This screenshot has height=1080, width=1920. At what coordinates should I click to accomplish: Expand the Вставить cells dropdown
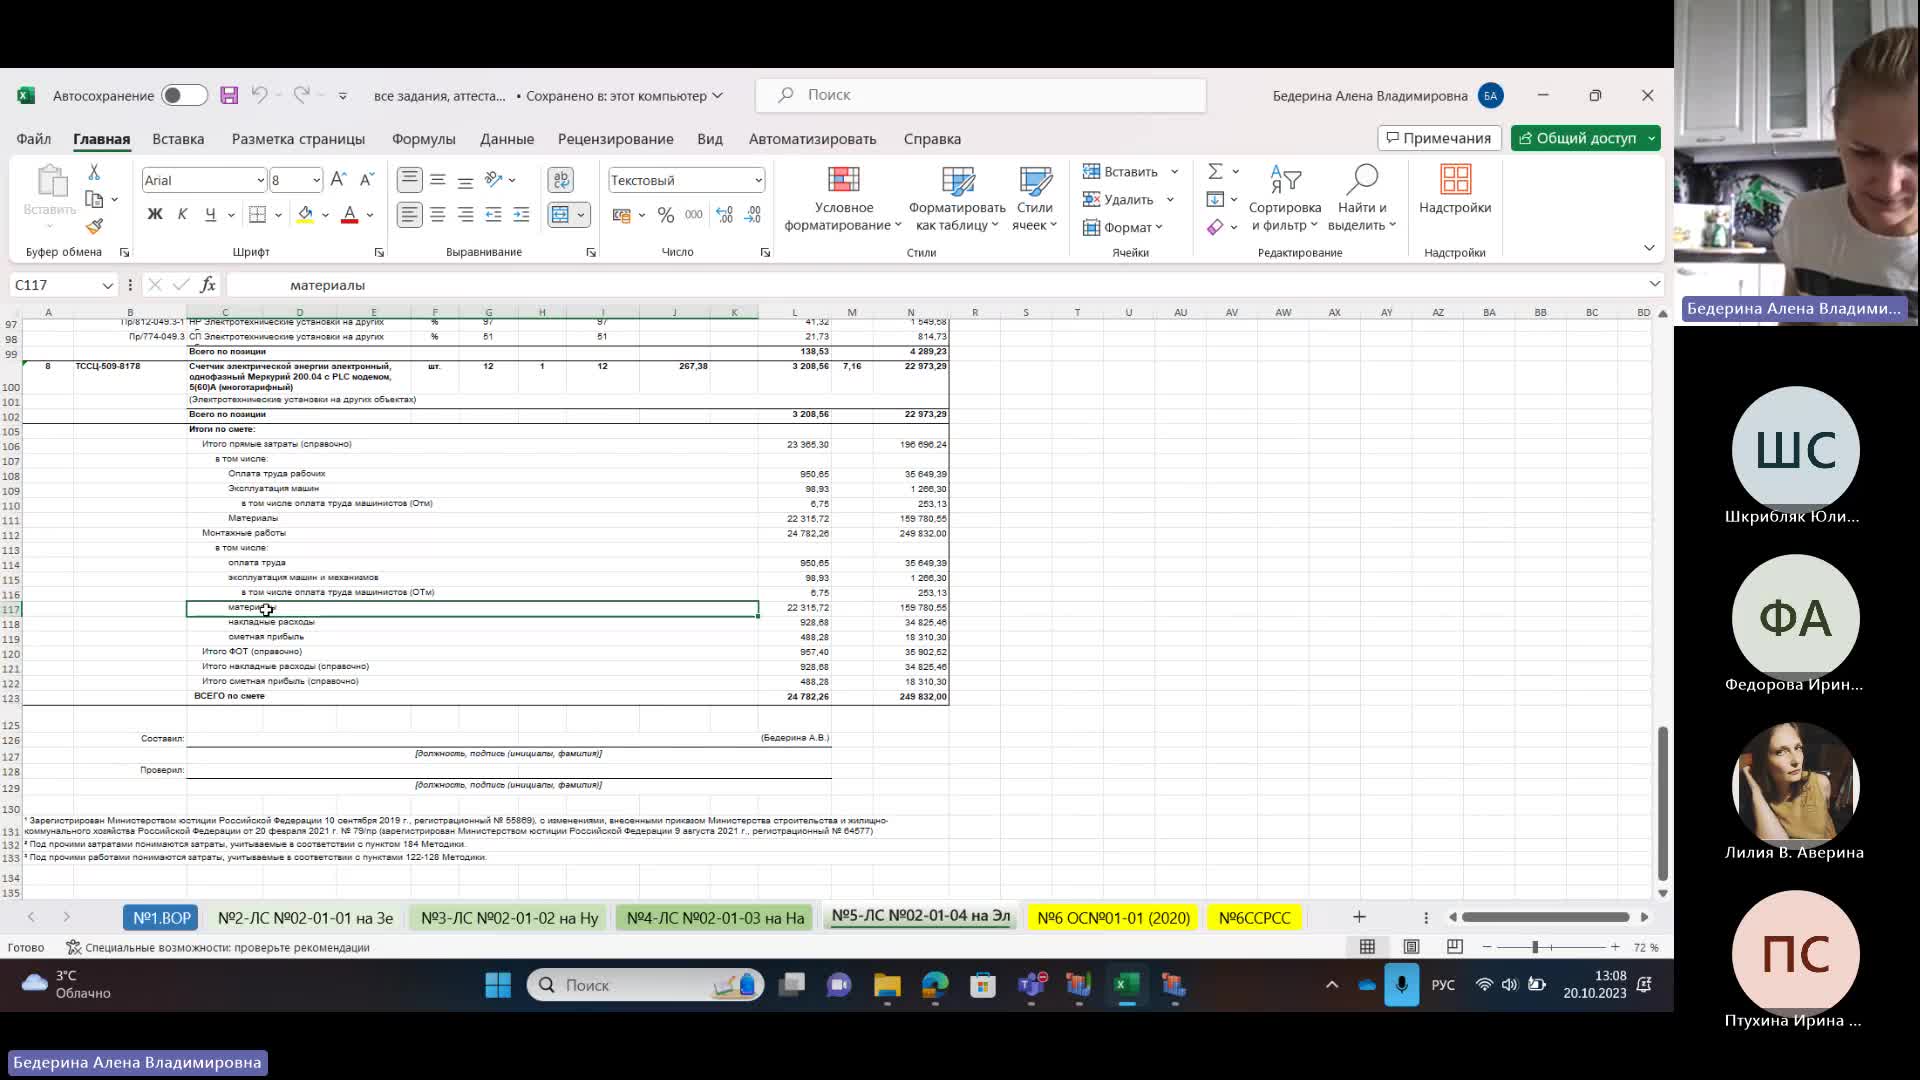coord(1175,172)
